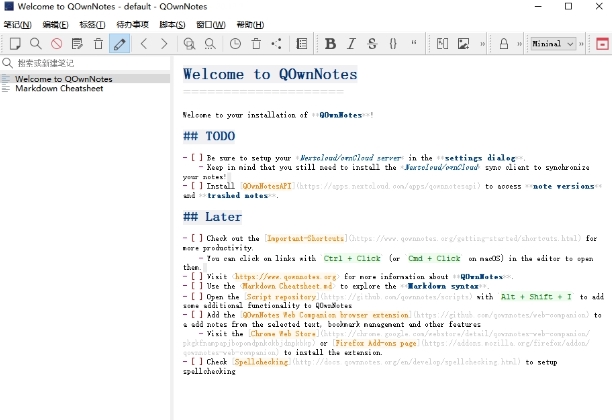
Task: Click the QOwnNotesAPI link
Action: pos(267,186)
